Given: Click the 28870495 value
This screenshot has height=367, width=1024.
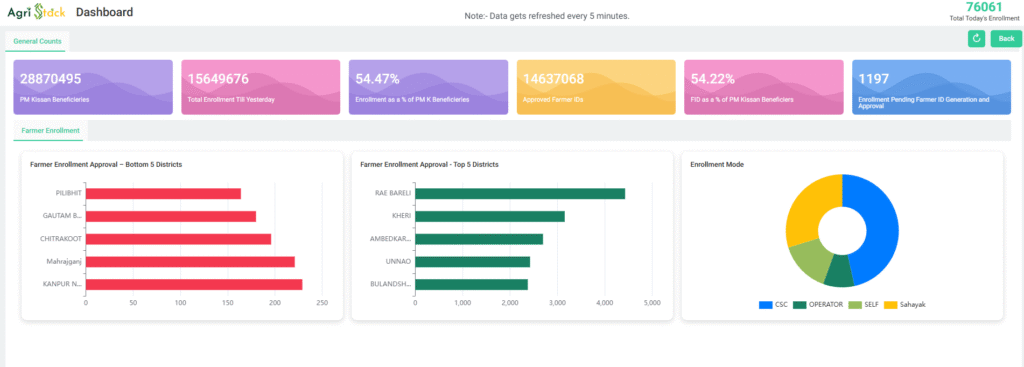Looking at the screenshot, I should pos(50,79).
